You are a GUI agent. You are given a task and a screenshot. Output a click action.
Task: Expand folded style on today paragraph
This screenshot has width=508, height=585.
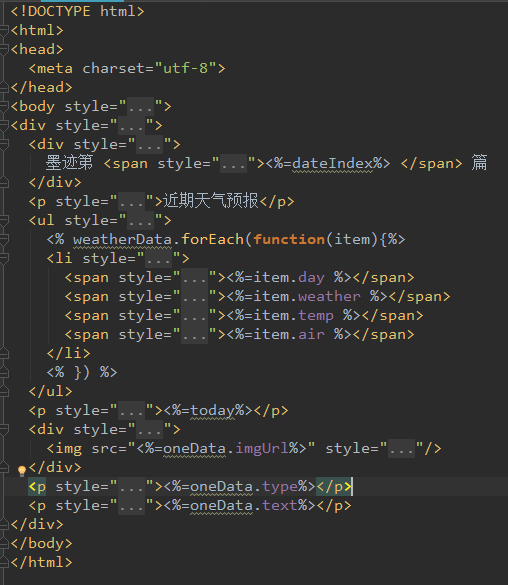pos(131,411)
